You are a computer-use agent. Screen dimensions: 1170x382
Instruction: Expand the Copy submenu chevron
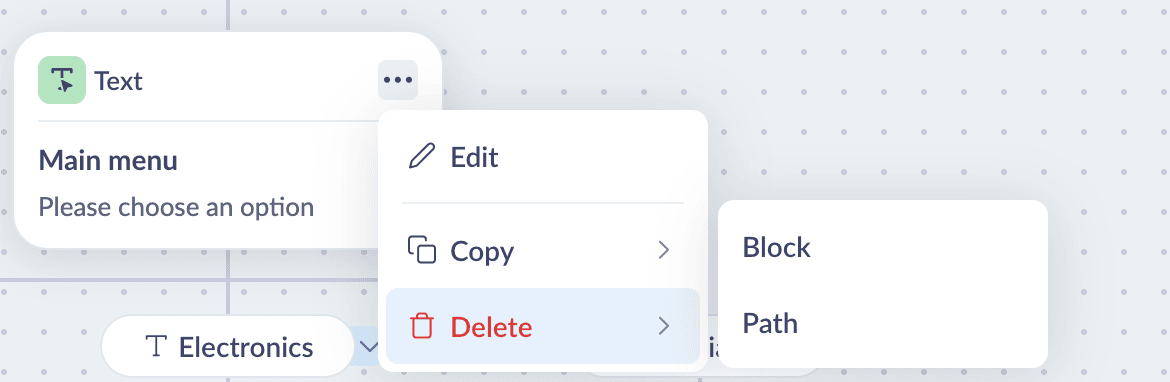663,250
